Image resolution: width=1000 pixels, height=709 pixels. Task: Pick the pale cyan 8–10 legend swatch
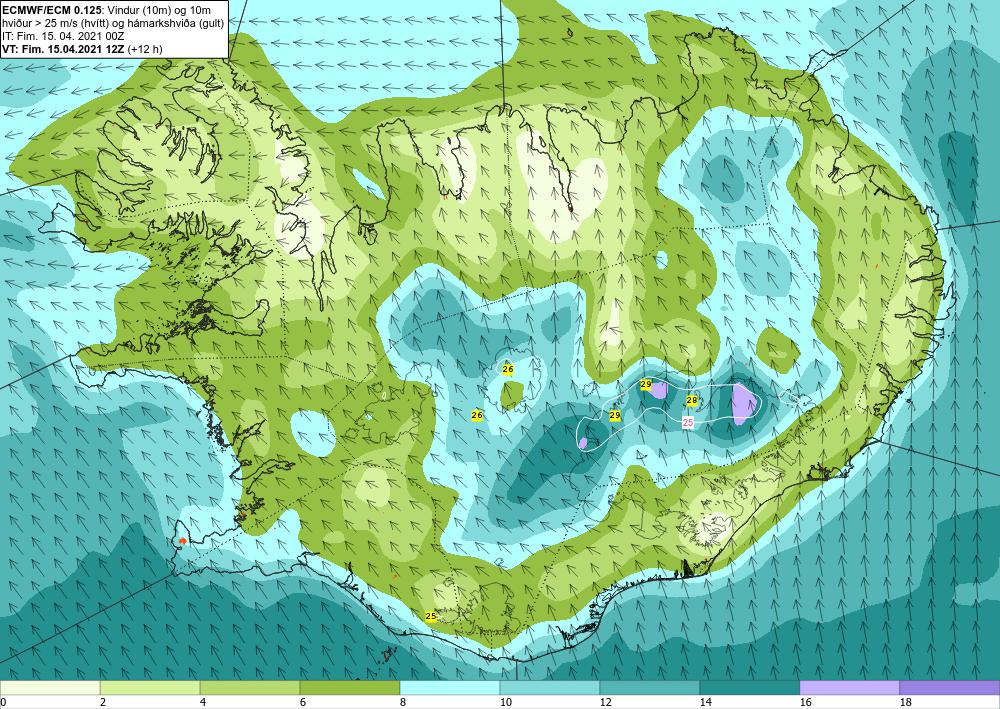pyautogui.click(x=450, y=688)
